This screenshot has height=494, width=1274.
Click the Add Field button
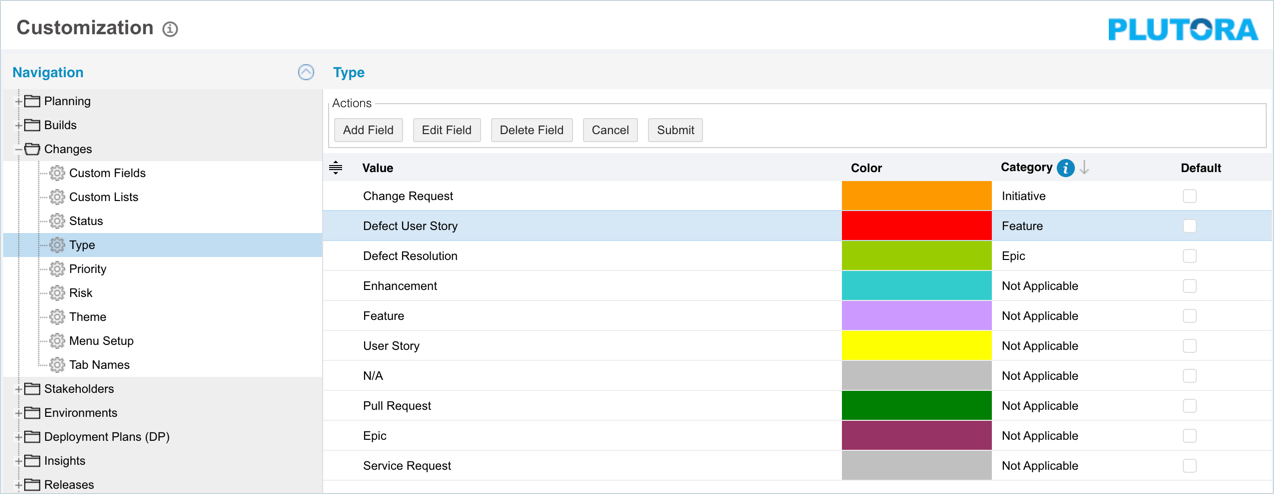pyautogui.click(x=368, y=130)
